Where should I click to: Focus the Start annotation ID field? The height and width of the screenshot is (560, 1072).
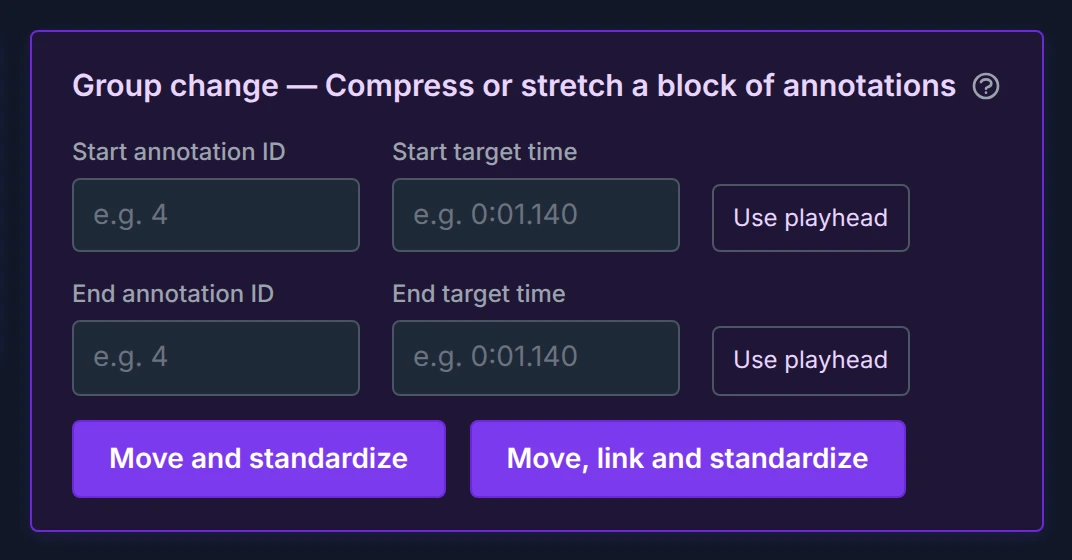point(216,215)
